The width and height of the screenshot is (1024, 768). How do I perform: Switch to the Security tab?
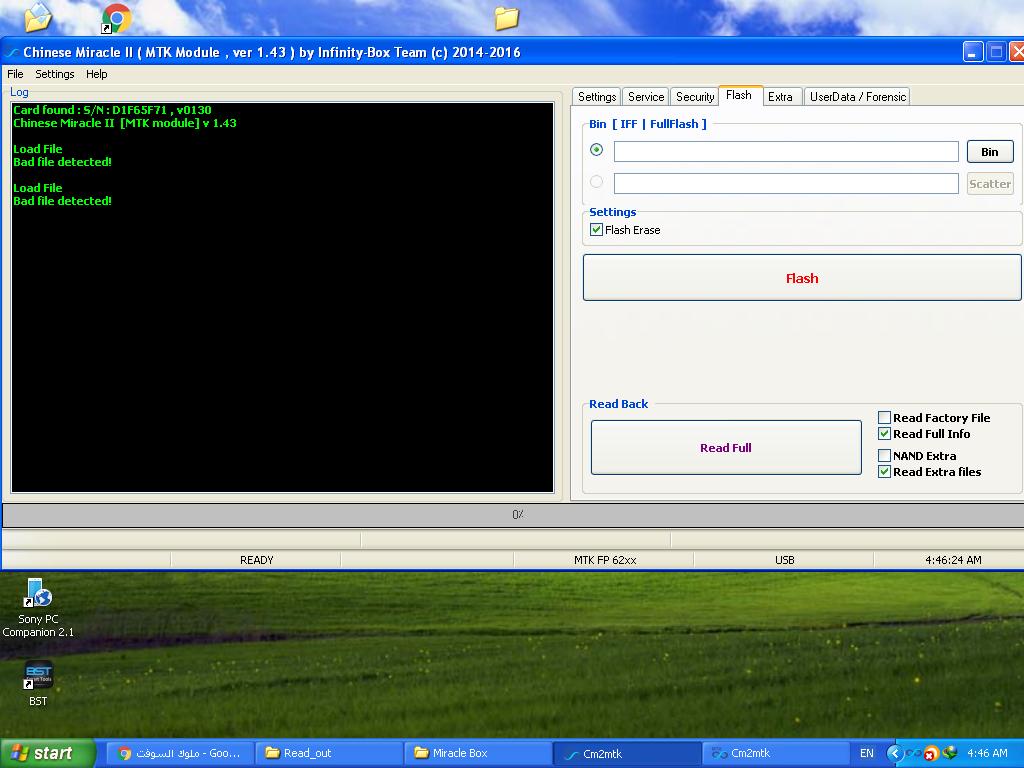coord(695,97)
